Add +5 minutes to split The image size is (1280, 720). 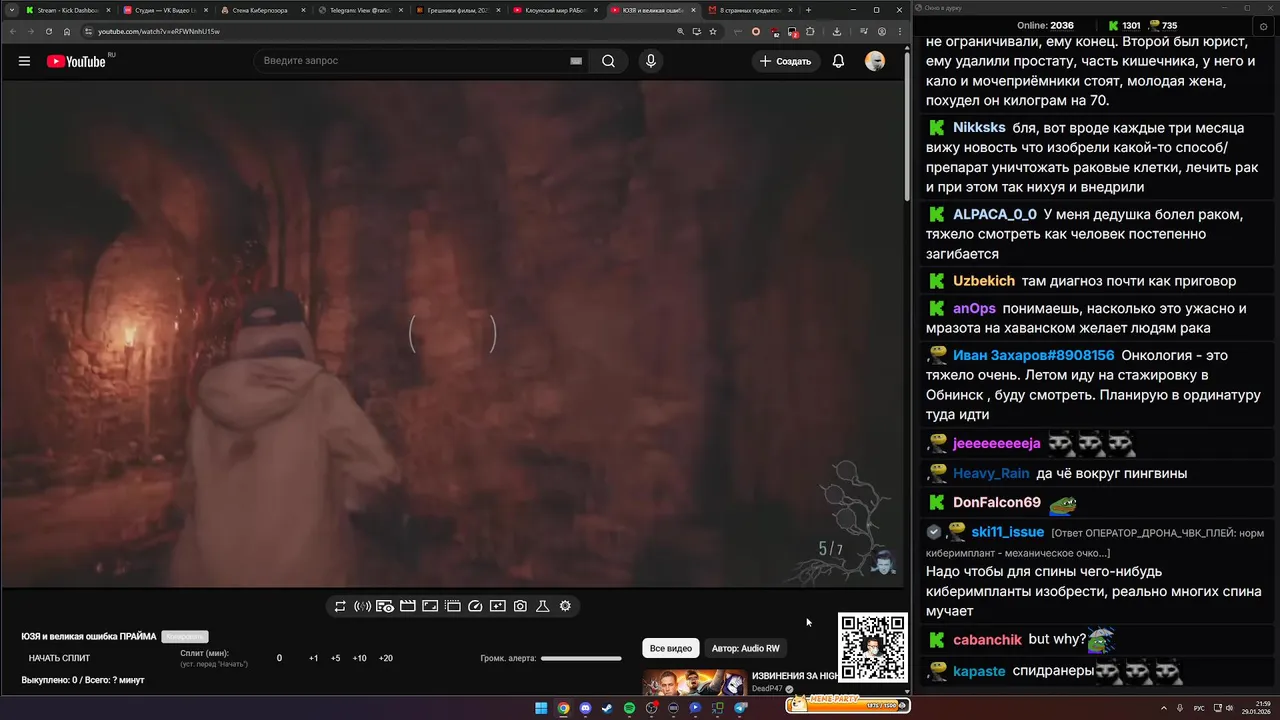(x=335, y=658)
